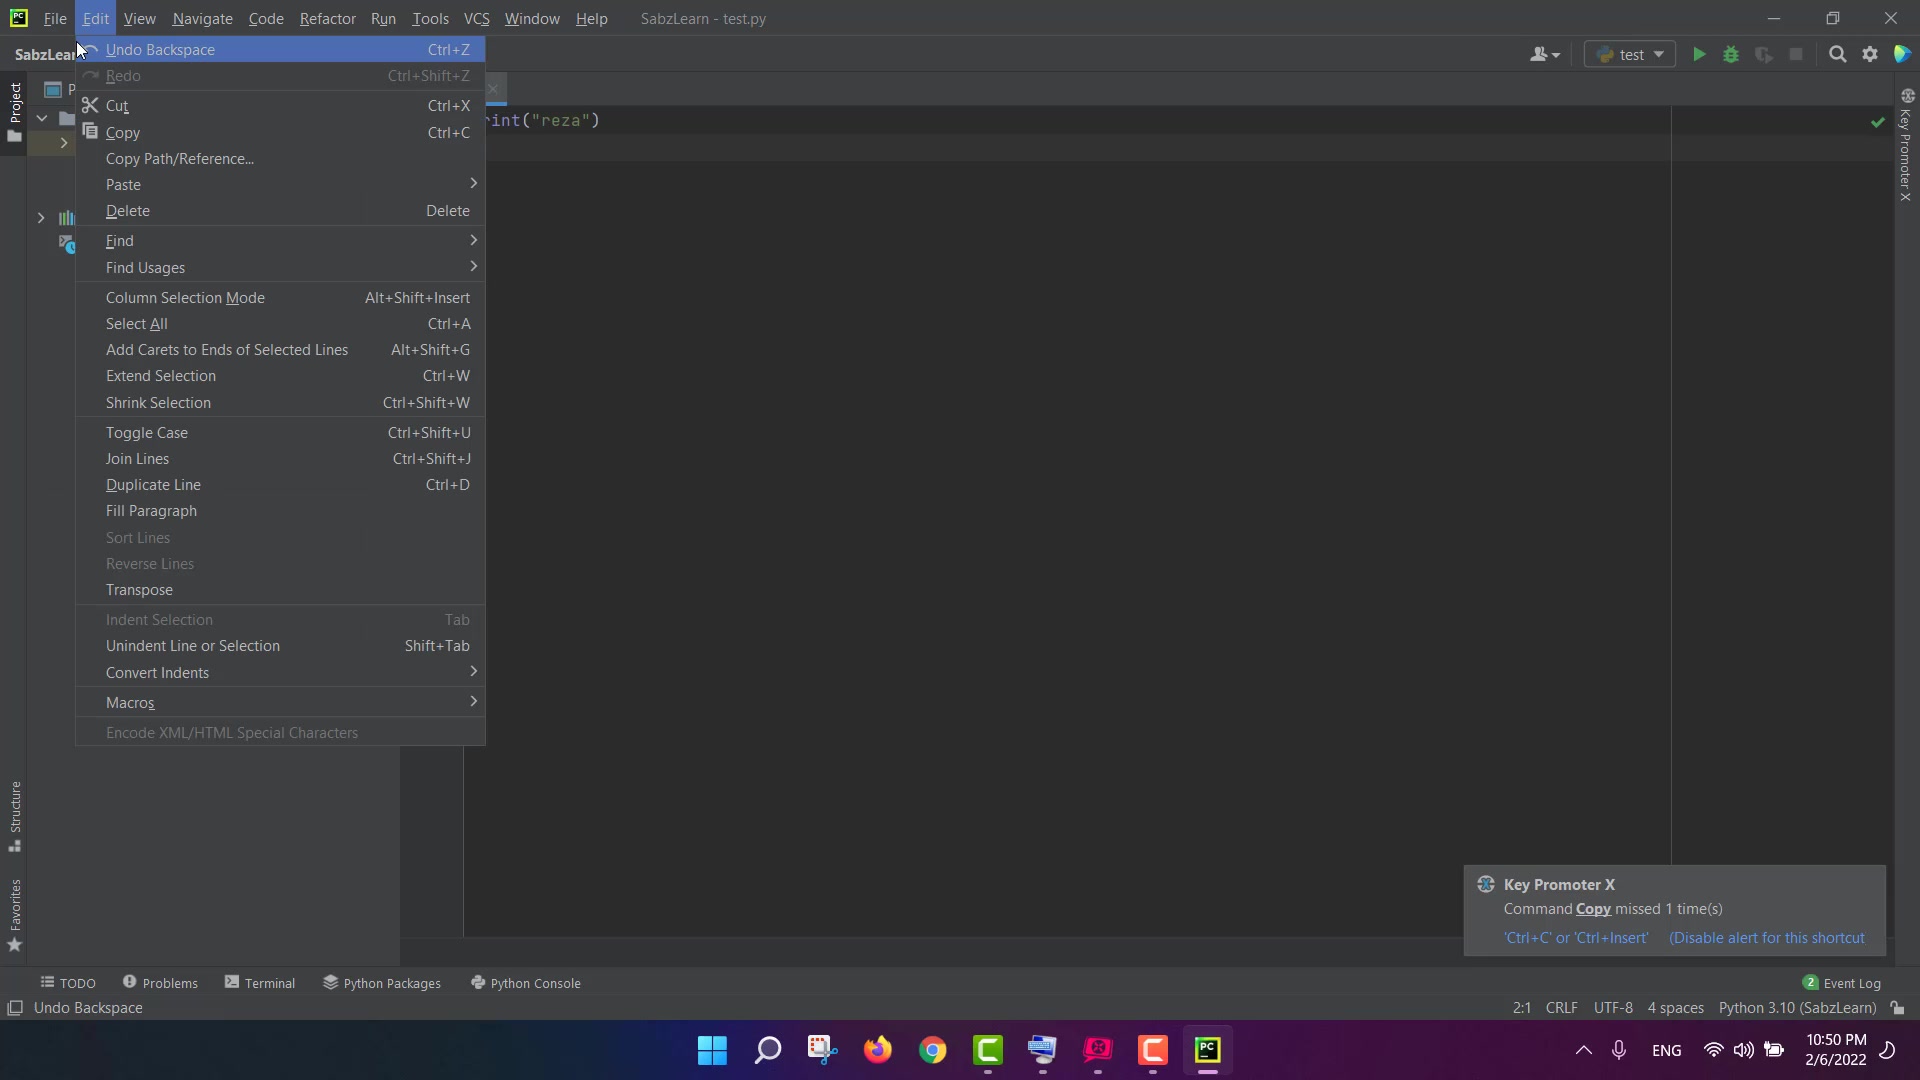Click the Debug bug icon
This screenshot has width=1920, height=1080.
1731,55
